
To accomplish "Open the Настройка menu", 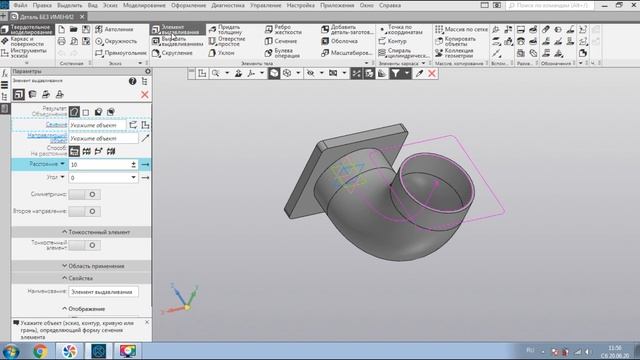I will (300, 5).
